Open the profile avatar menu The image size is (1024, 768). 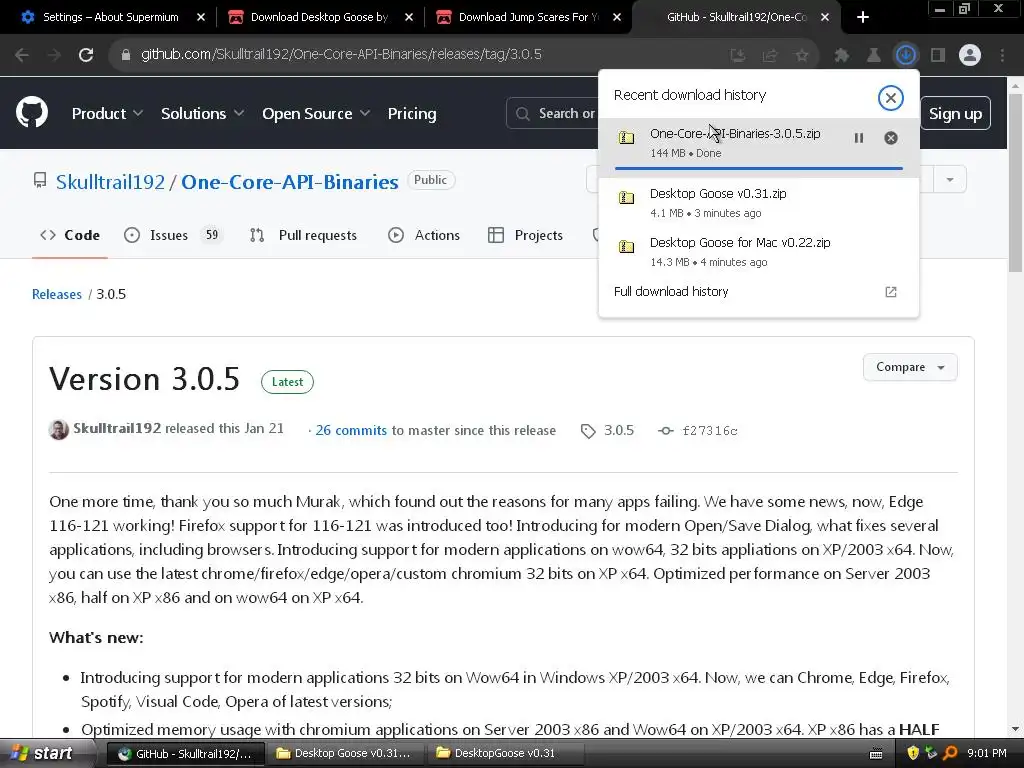tap(970, 55)
